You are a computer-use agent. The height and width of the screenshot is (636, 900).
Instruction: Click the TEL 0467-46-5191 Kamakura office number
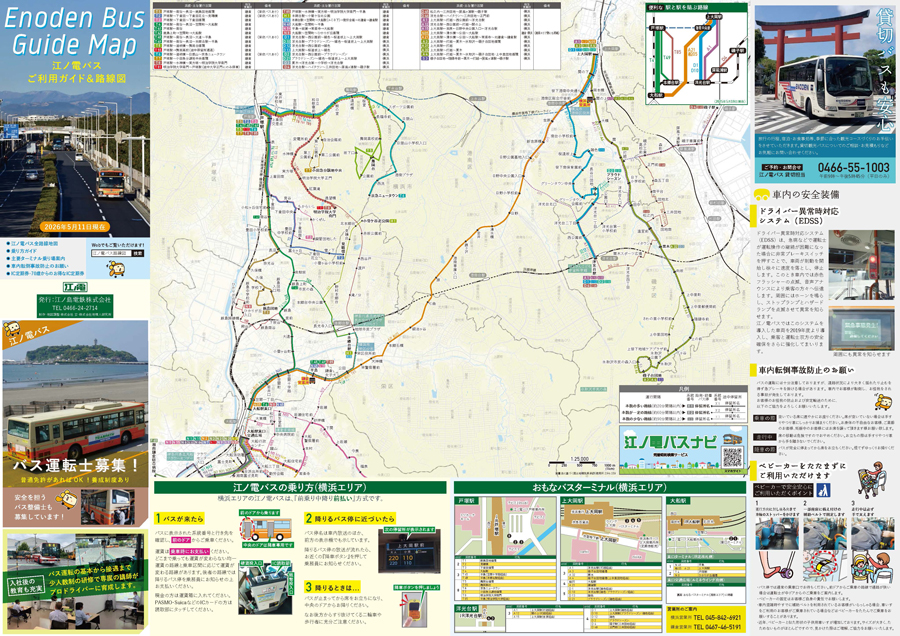point(717,627)
